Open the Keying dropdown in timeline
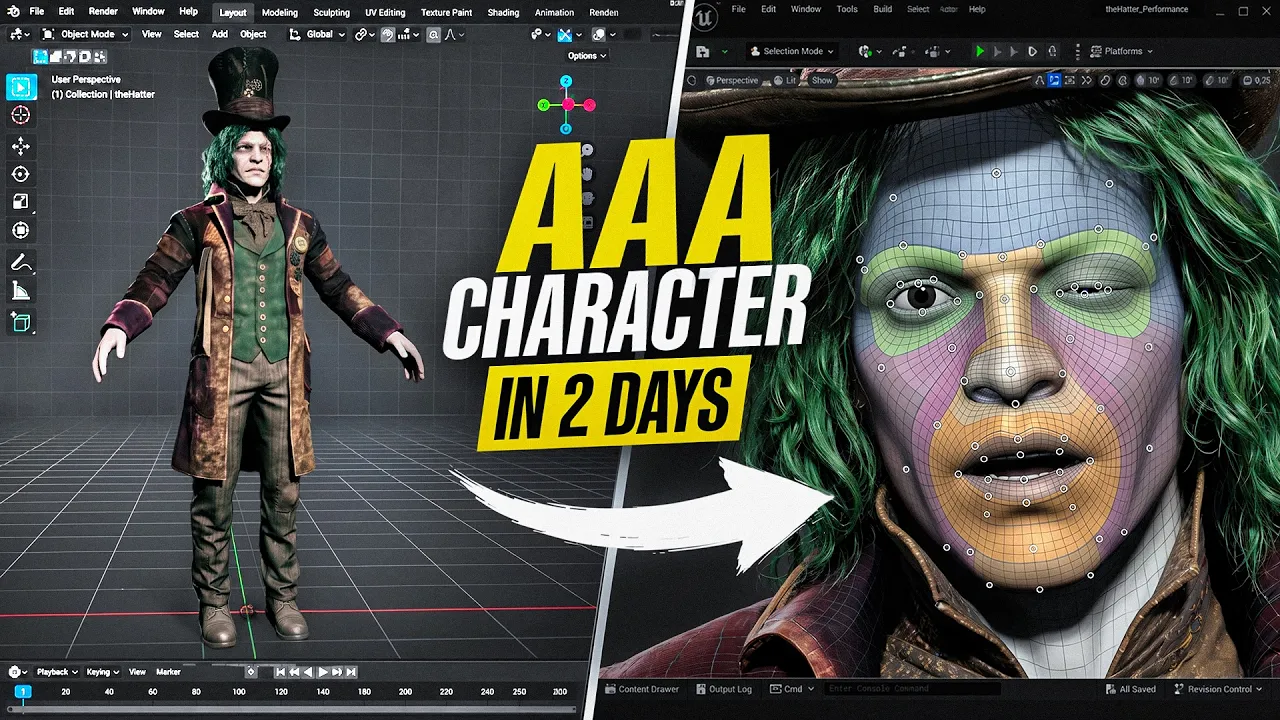Screen dimensions: 1280x720 click(103, 672)
